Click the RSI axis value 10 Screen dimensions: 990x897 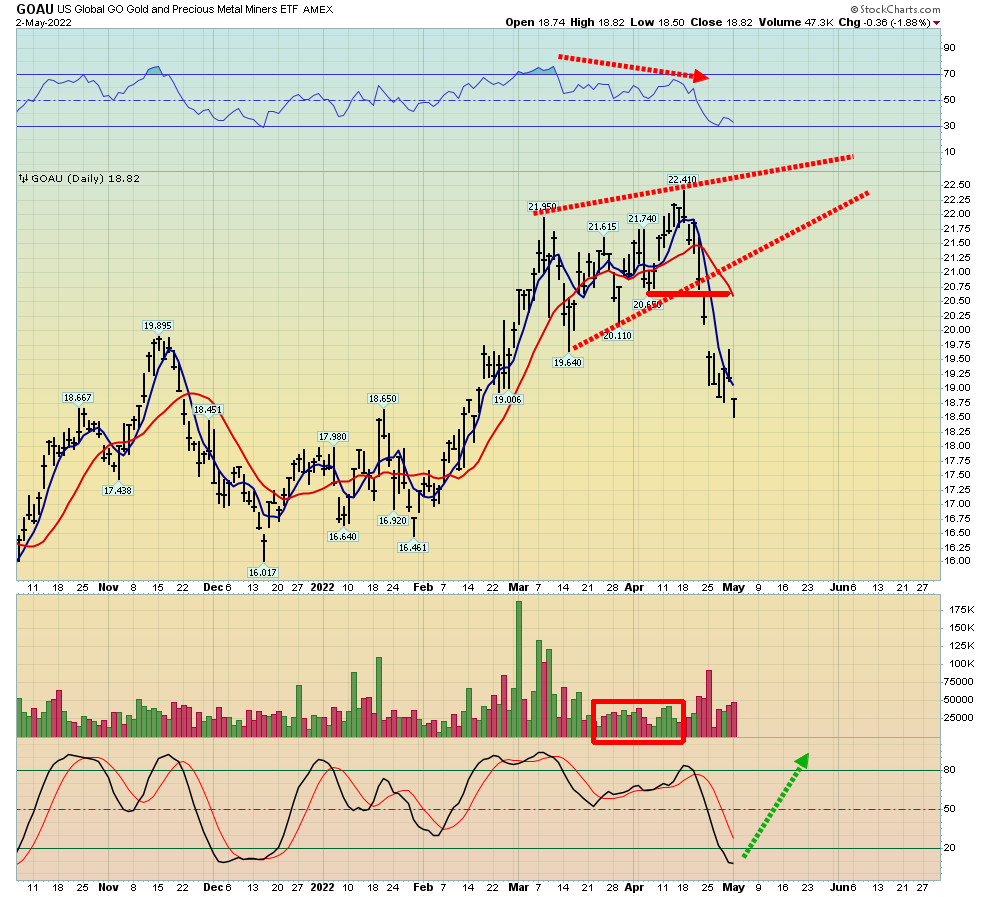(950, 151)
